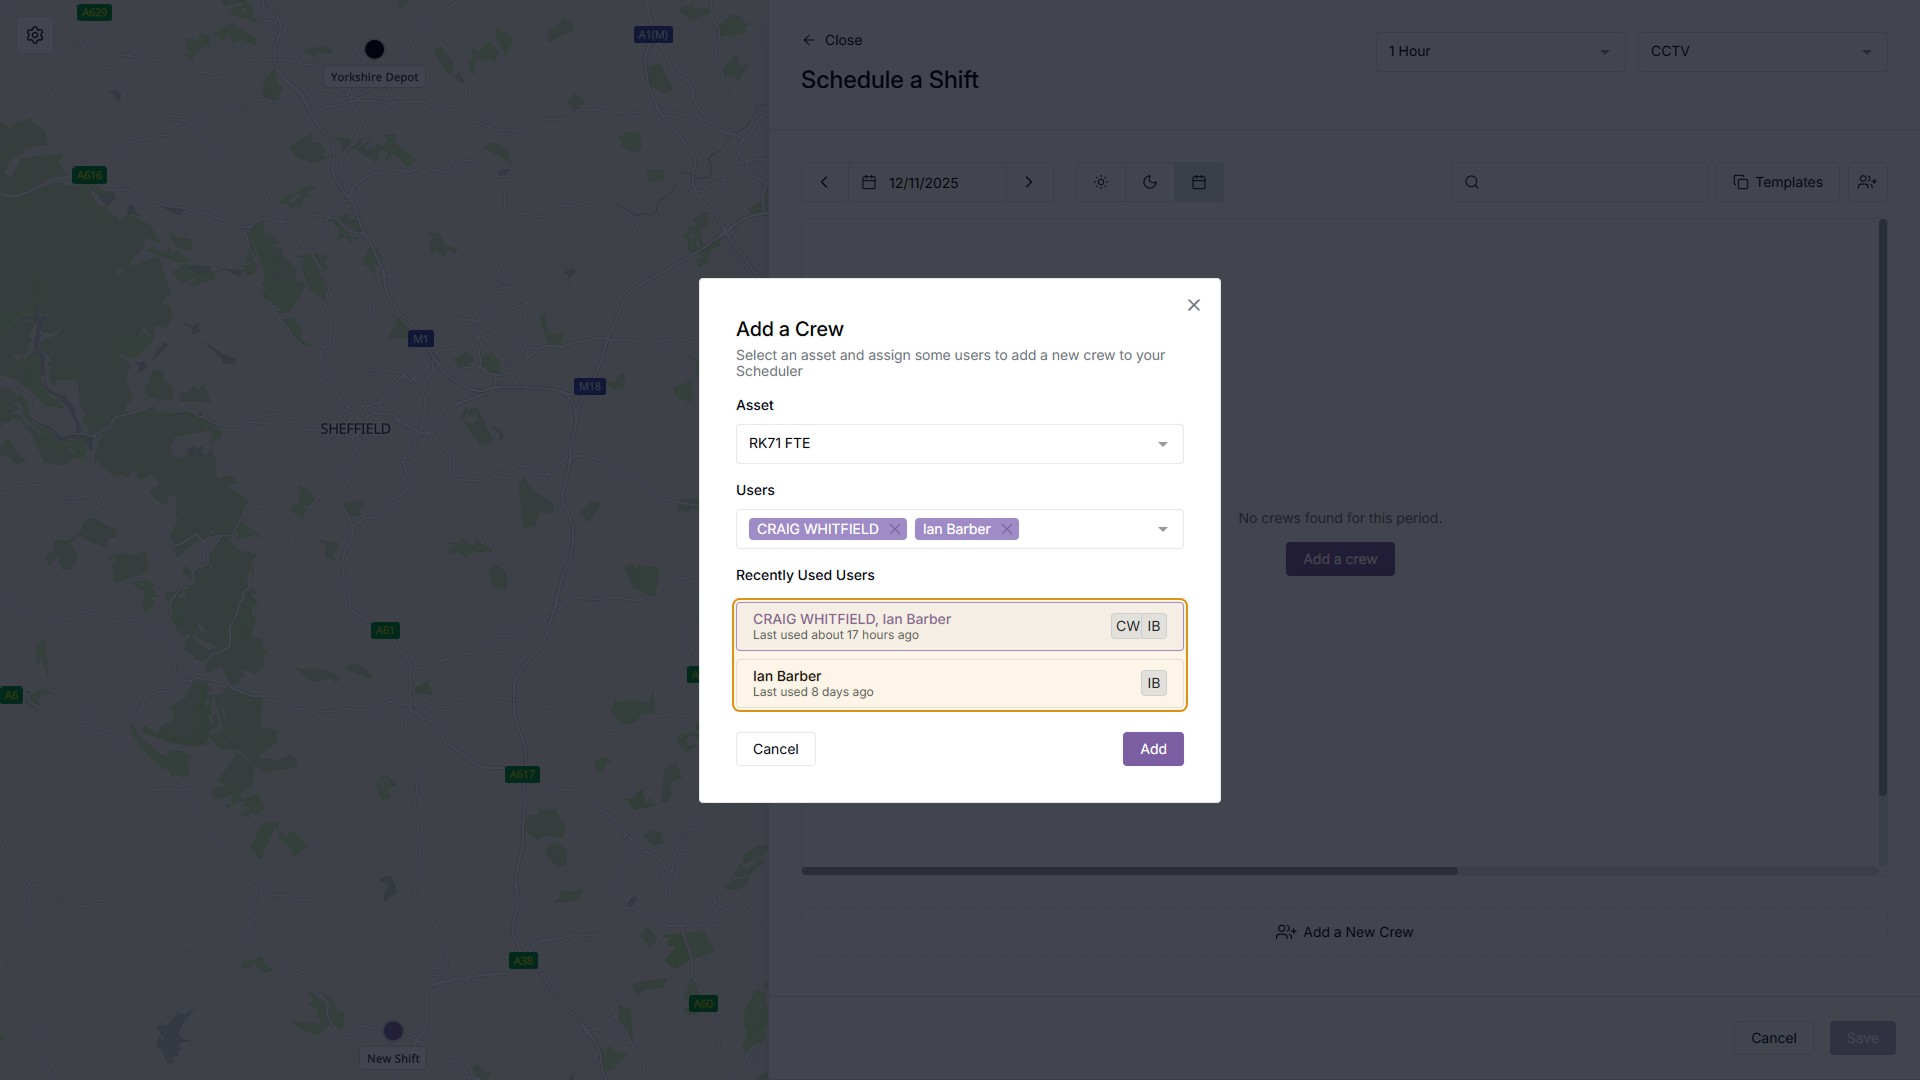
Task: Click the horizontal scrollbar under the schedule
Action: [x=1129, y=871]
